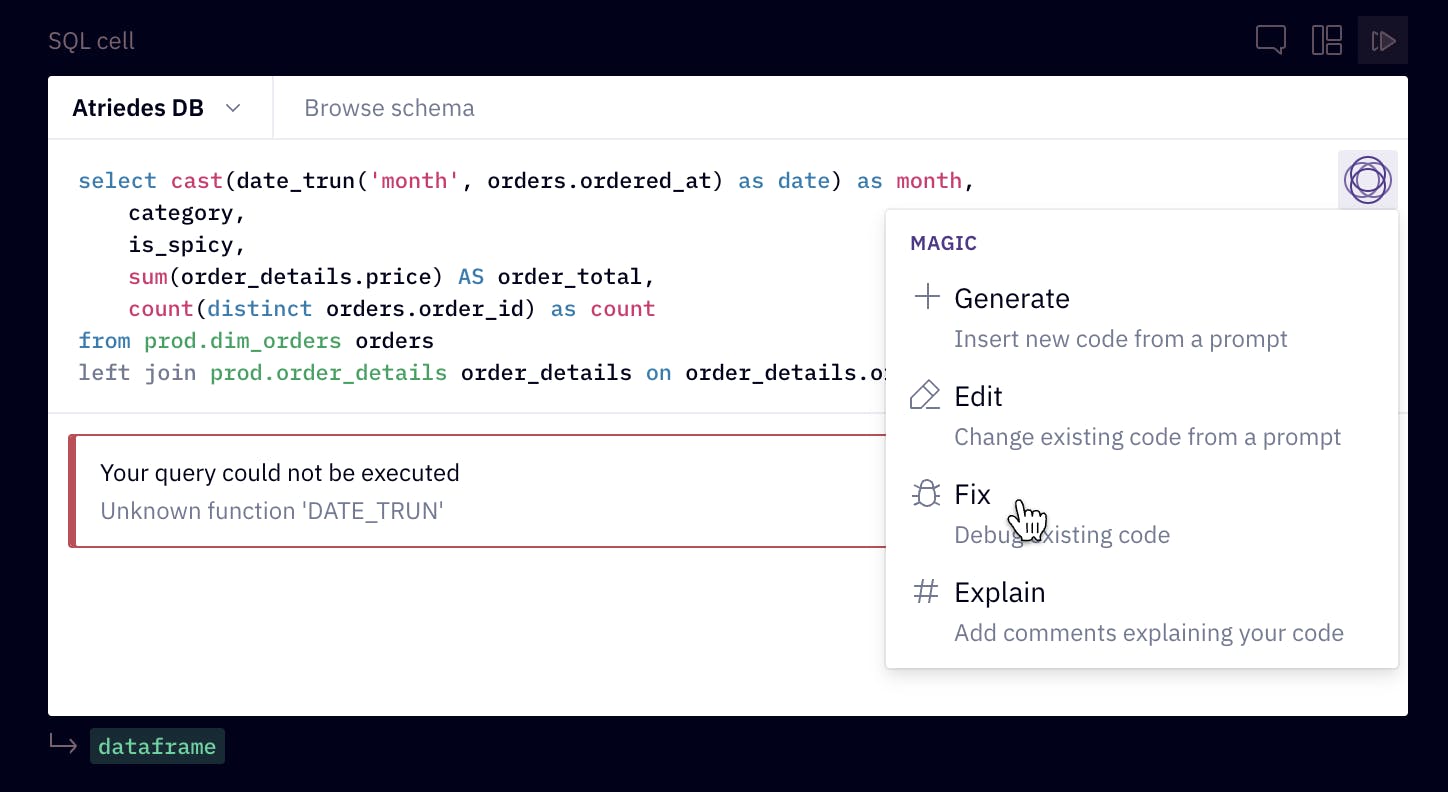Viewport: 1448px width, 792px height.
Task: Choose Fix to debug existing code
Action: coord(972,495)
